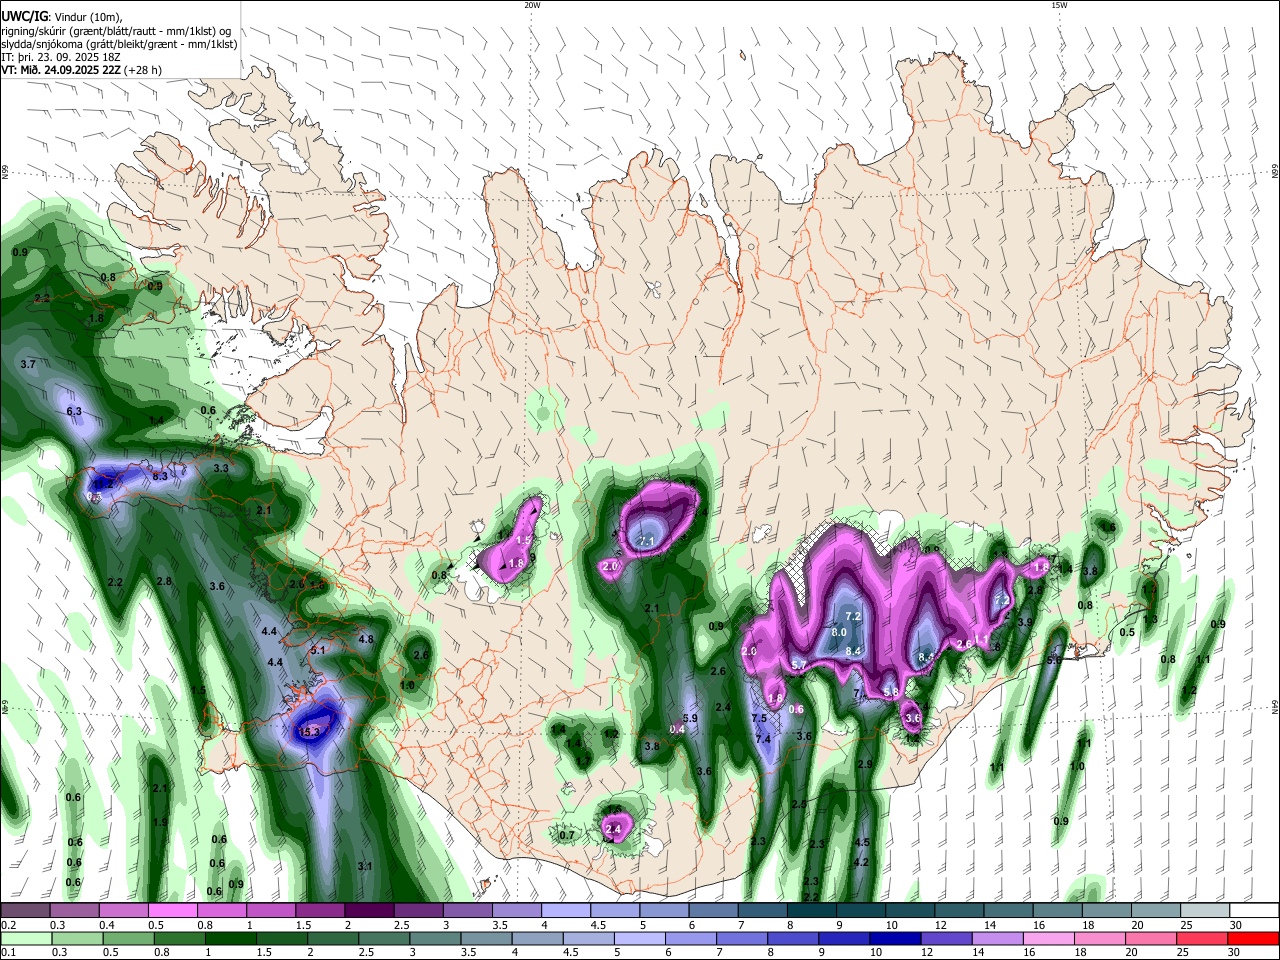Click the 'UWC/IG: Vindur (10m)' title text
Screen dimensions: 1280x960
tap(62, 16)
